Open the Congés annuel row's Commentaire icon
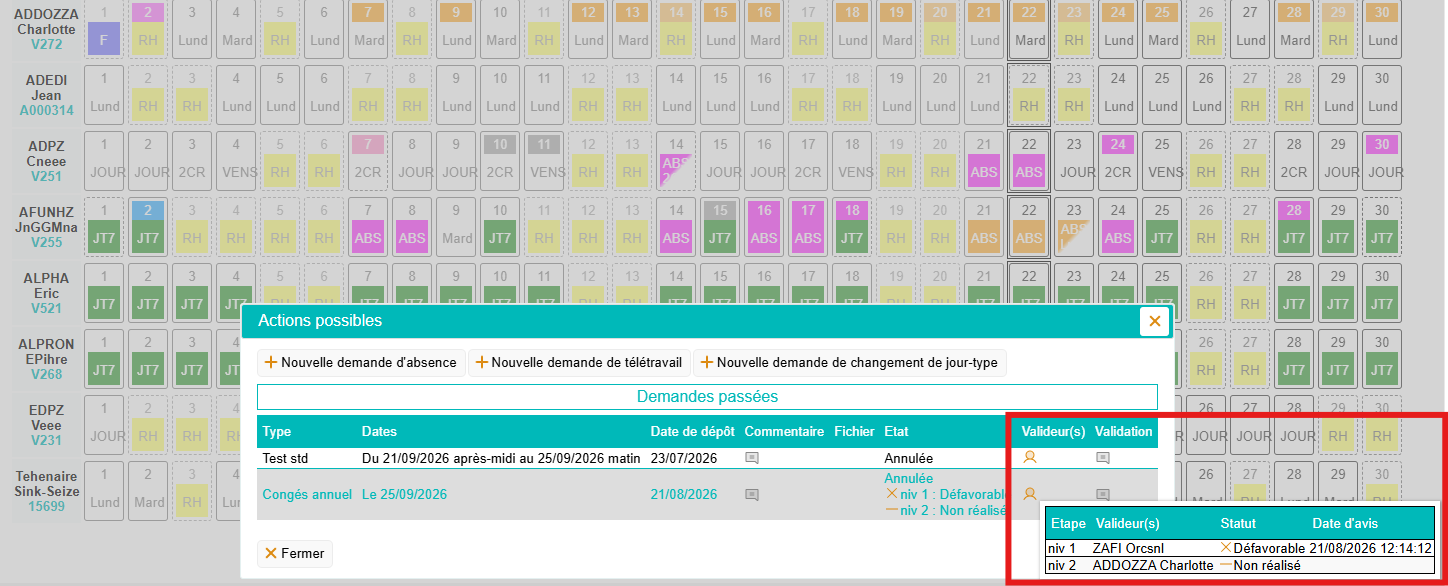1448x586 pixels. (752, 494)
